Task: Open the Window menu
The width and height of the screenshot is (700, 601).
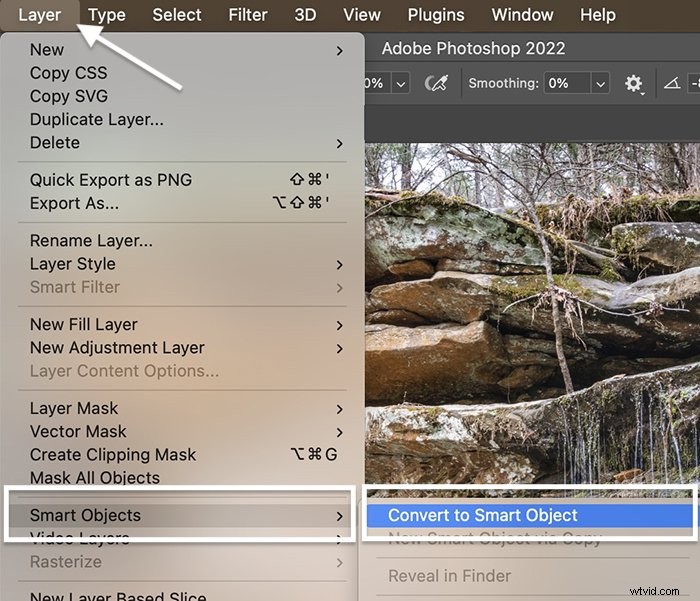Action: pyautogui.click(x=522, y=15)
